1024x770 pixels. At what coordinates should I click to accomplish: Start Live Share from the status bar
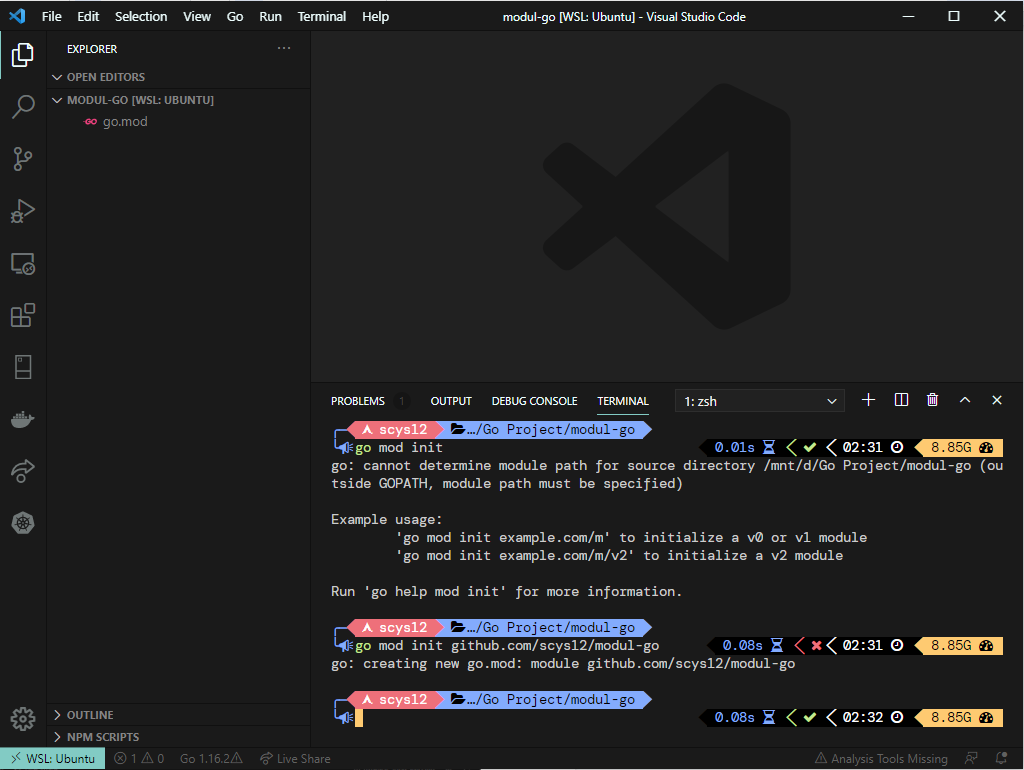pos(295,759)
